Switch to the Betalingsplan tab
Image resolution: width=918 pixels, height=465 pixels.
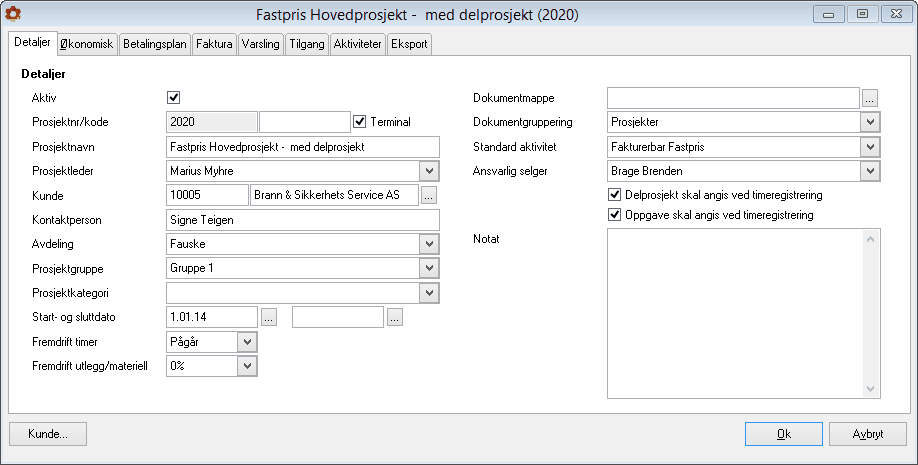pos(155,44)
